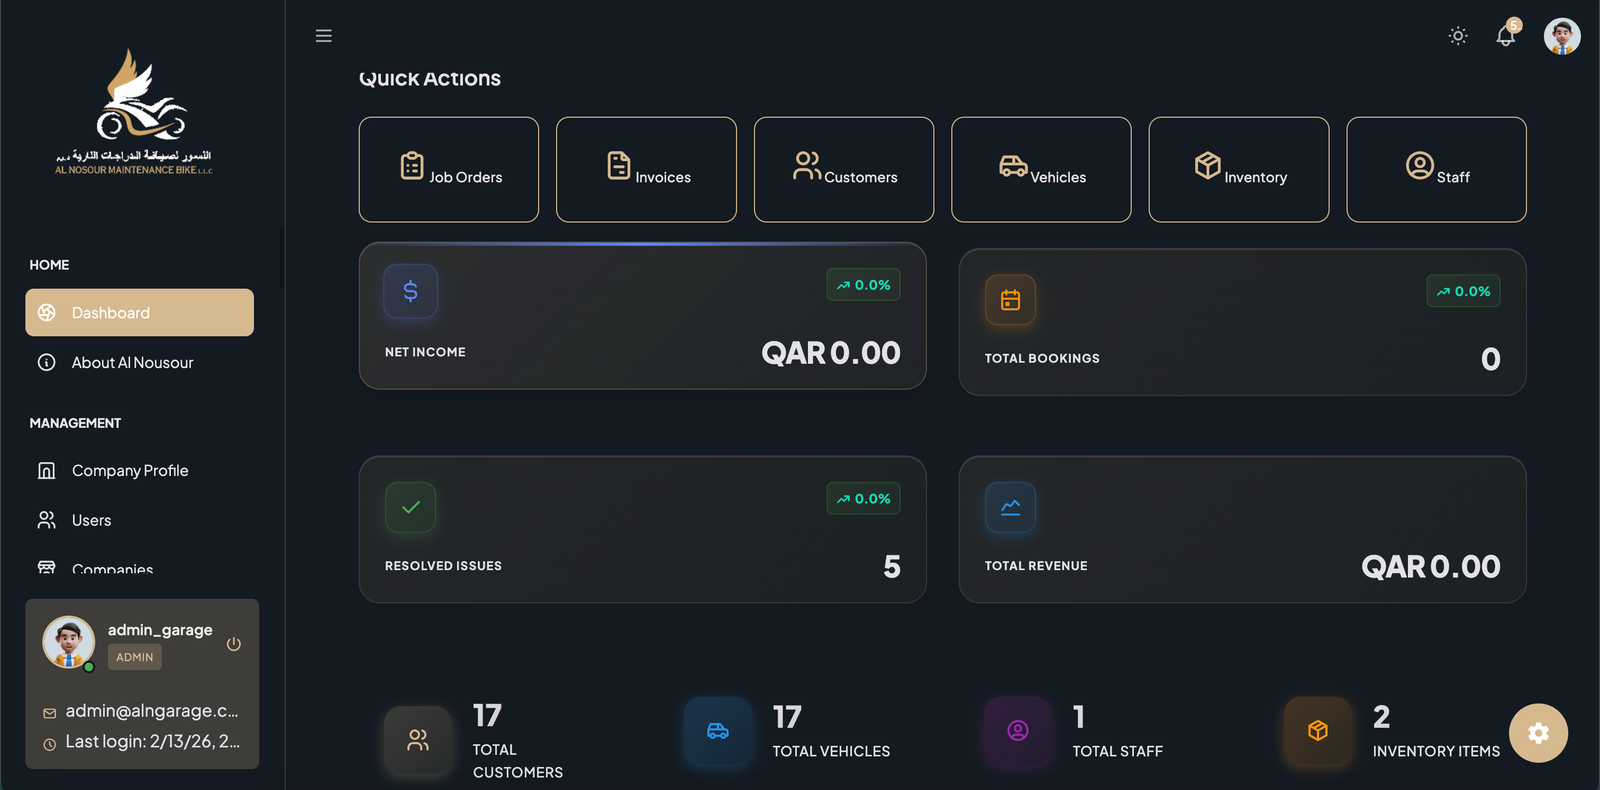
Task: Open About Al Nousour page
Action: click(x=132, y=363)
